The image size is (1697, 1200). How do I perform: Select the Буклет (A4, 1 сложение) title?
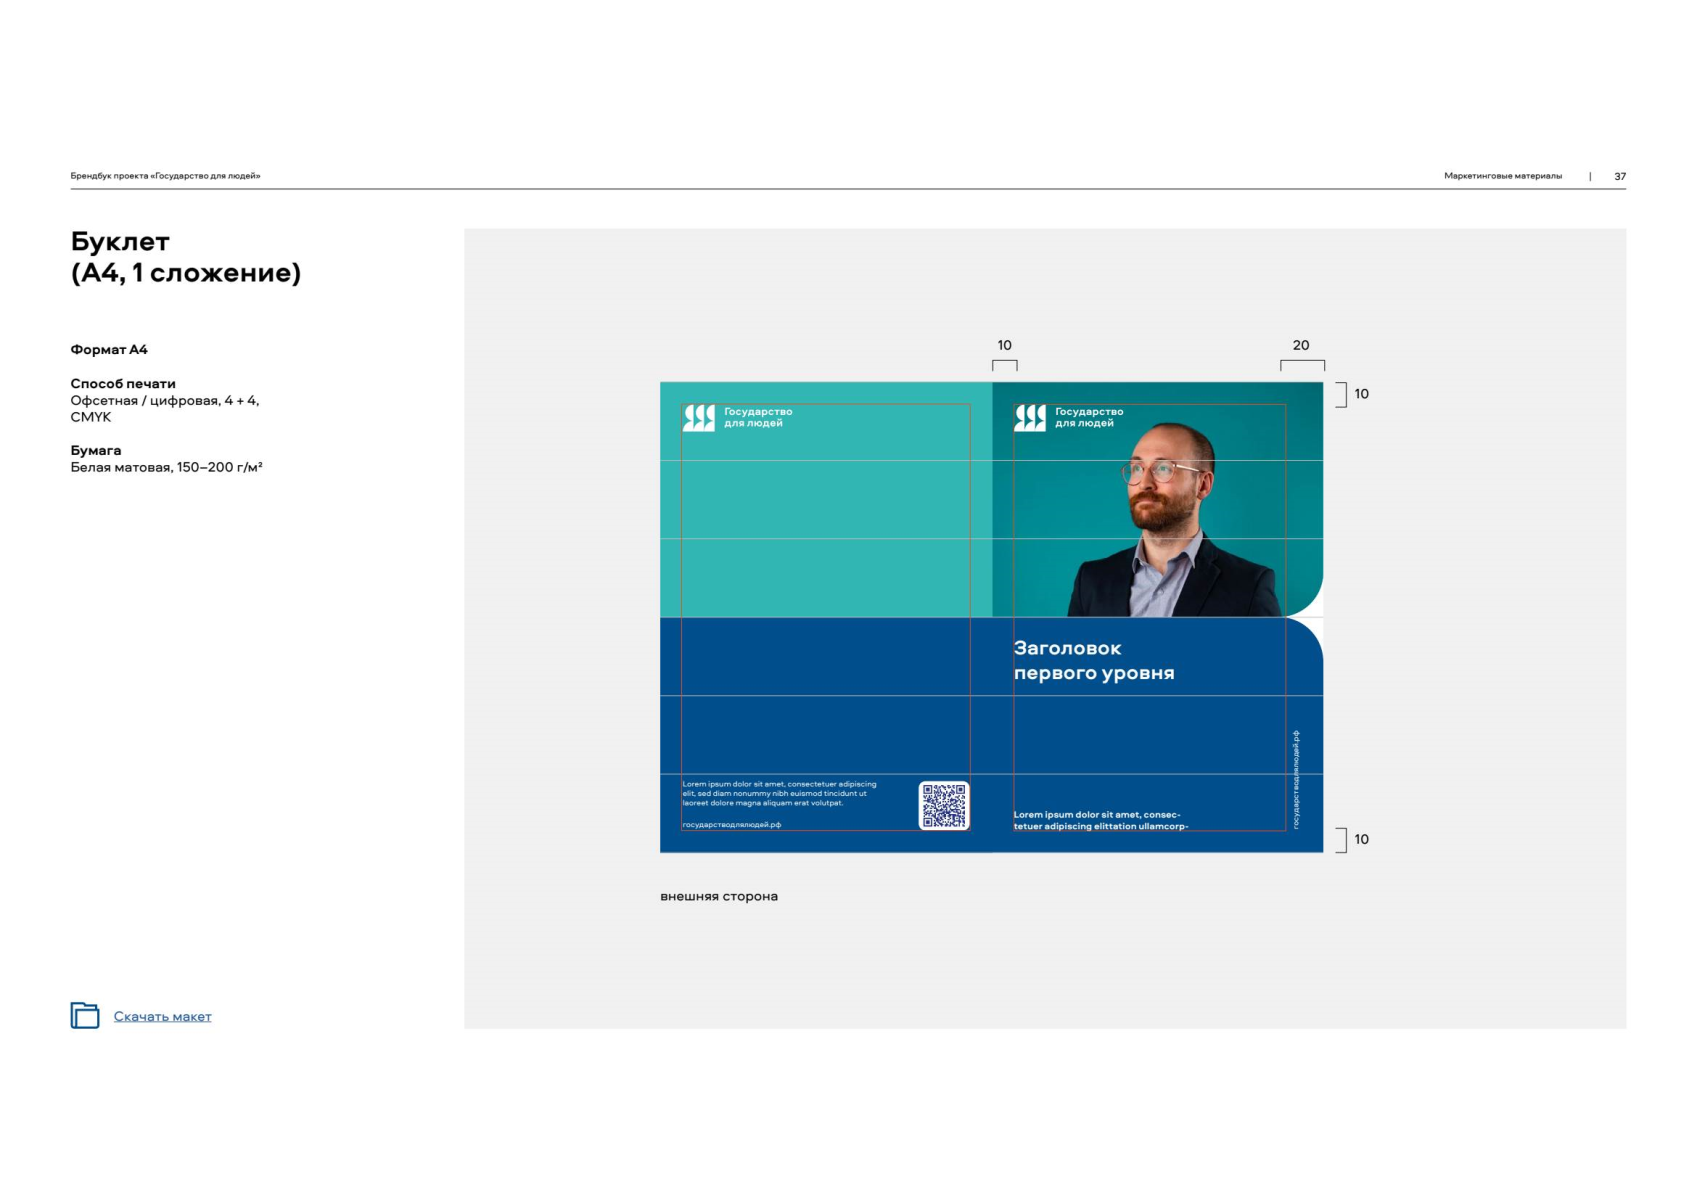(x=185, y=257)
